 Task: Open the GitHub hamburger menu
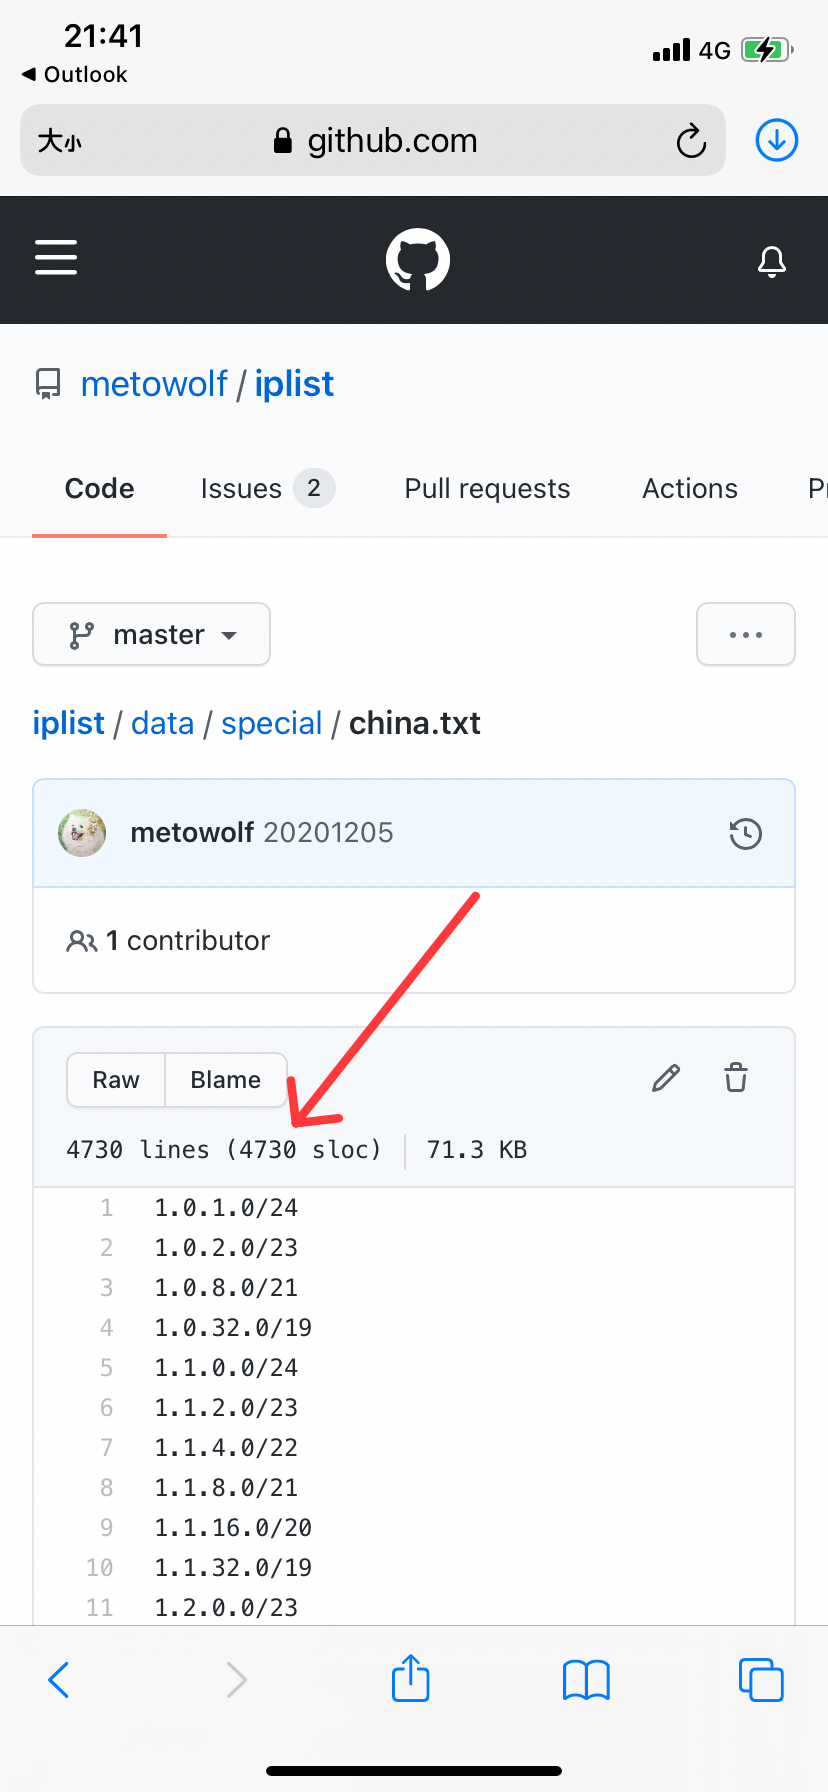coord(56,258)
